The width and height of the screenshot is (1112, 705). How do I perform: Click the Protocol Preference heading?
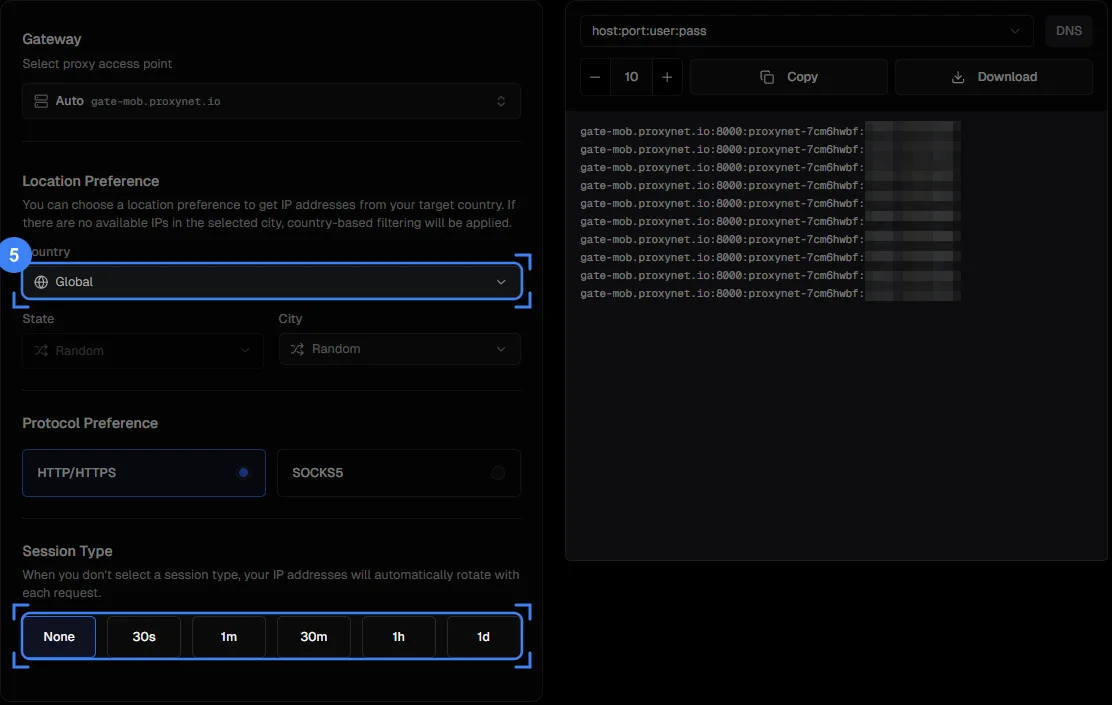pyautogui.click(x=90, y=423)
